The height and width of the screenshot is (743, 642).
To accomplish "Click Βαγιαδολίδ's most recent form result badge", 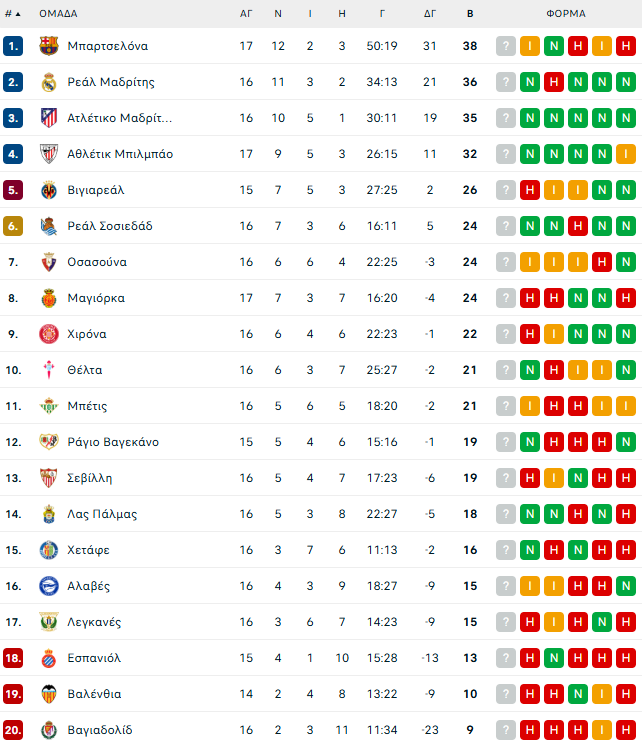I will pos(530,730).
